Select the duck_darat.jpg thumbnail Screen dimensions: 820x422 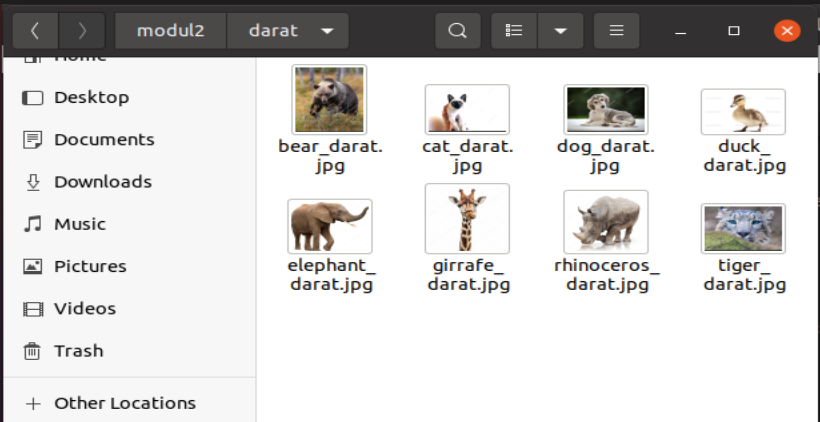pos(743,111)
